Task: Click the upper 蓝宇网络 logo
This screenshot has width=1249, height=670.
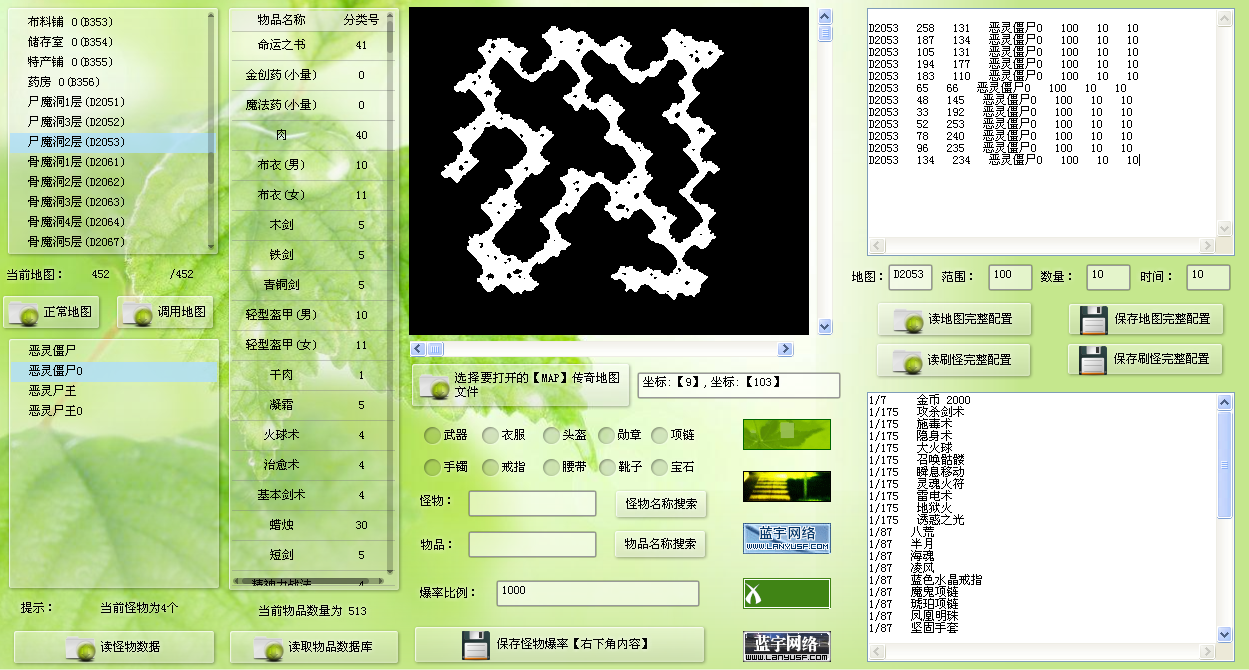Action: 787,538
